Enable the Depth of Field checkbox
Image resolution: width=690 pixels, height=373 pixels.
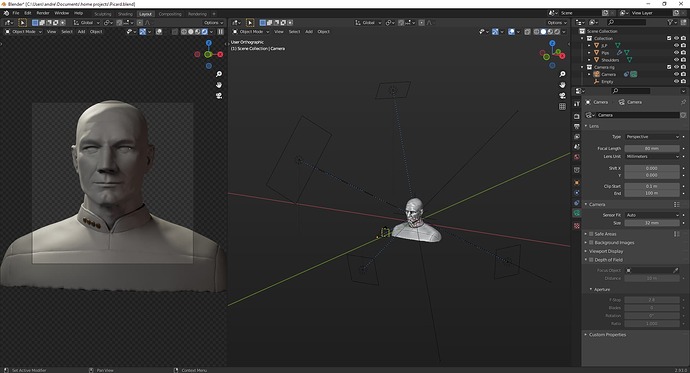[591, 260]
